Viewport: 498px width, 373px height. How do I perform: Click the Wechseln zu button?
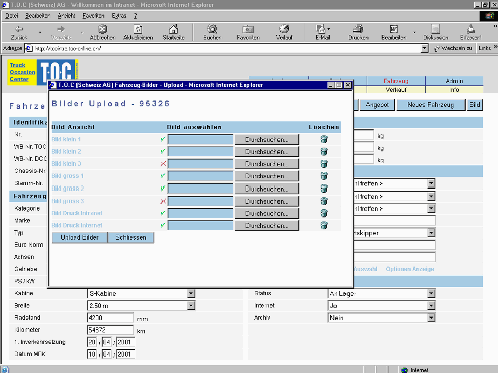tap(453, 48)
